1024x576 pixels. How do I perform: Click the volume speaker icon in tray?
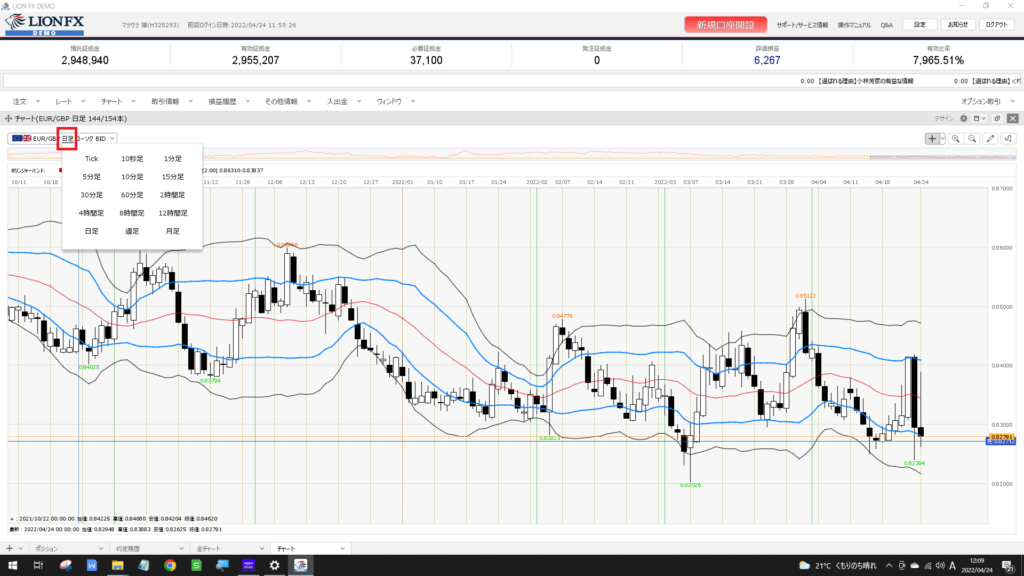point(940,566)
